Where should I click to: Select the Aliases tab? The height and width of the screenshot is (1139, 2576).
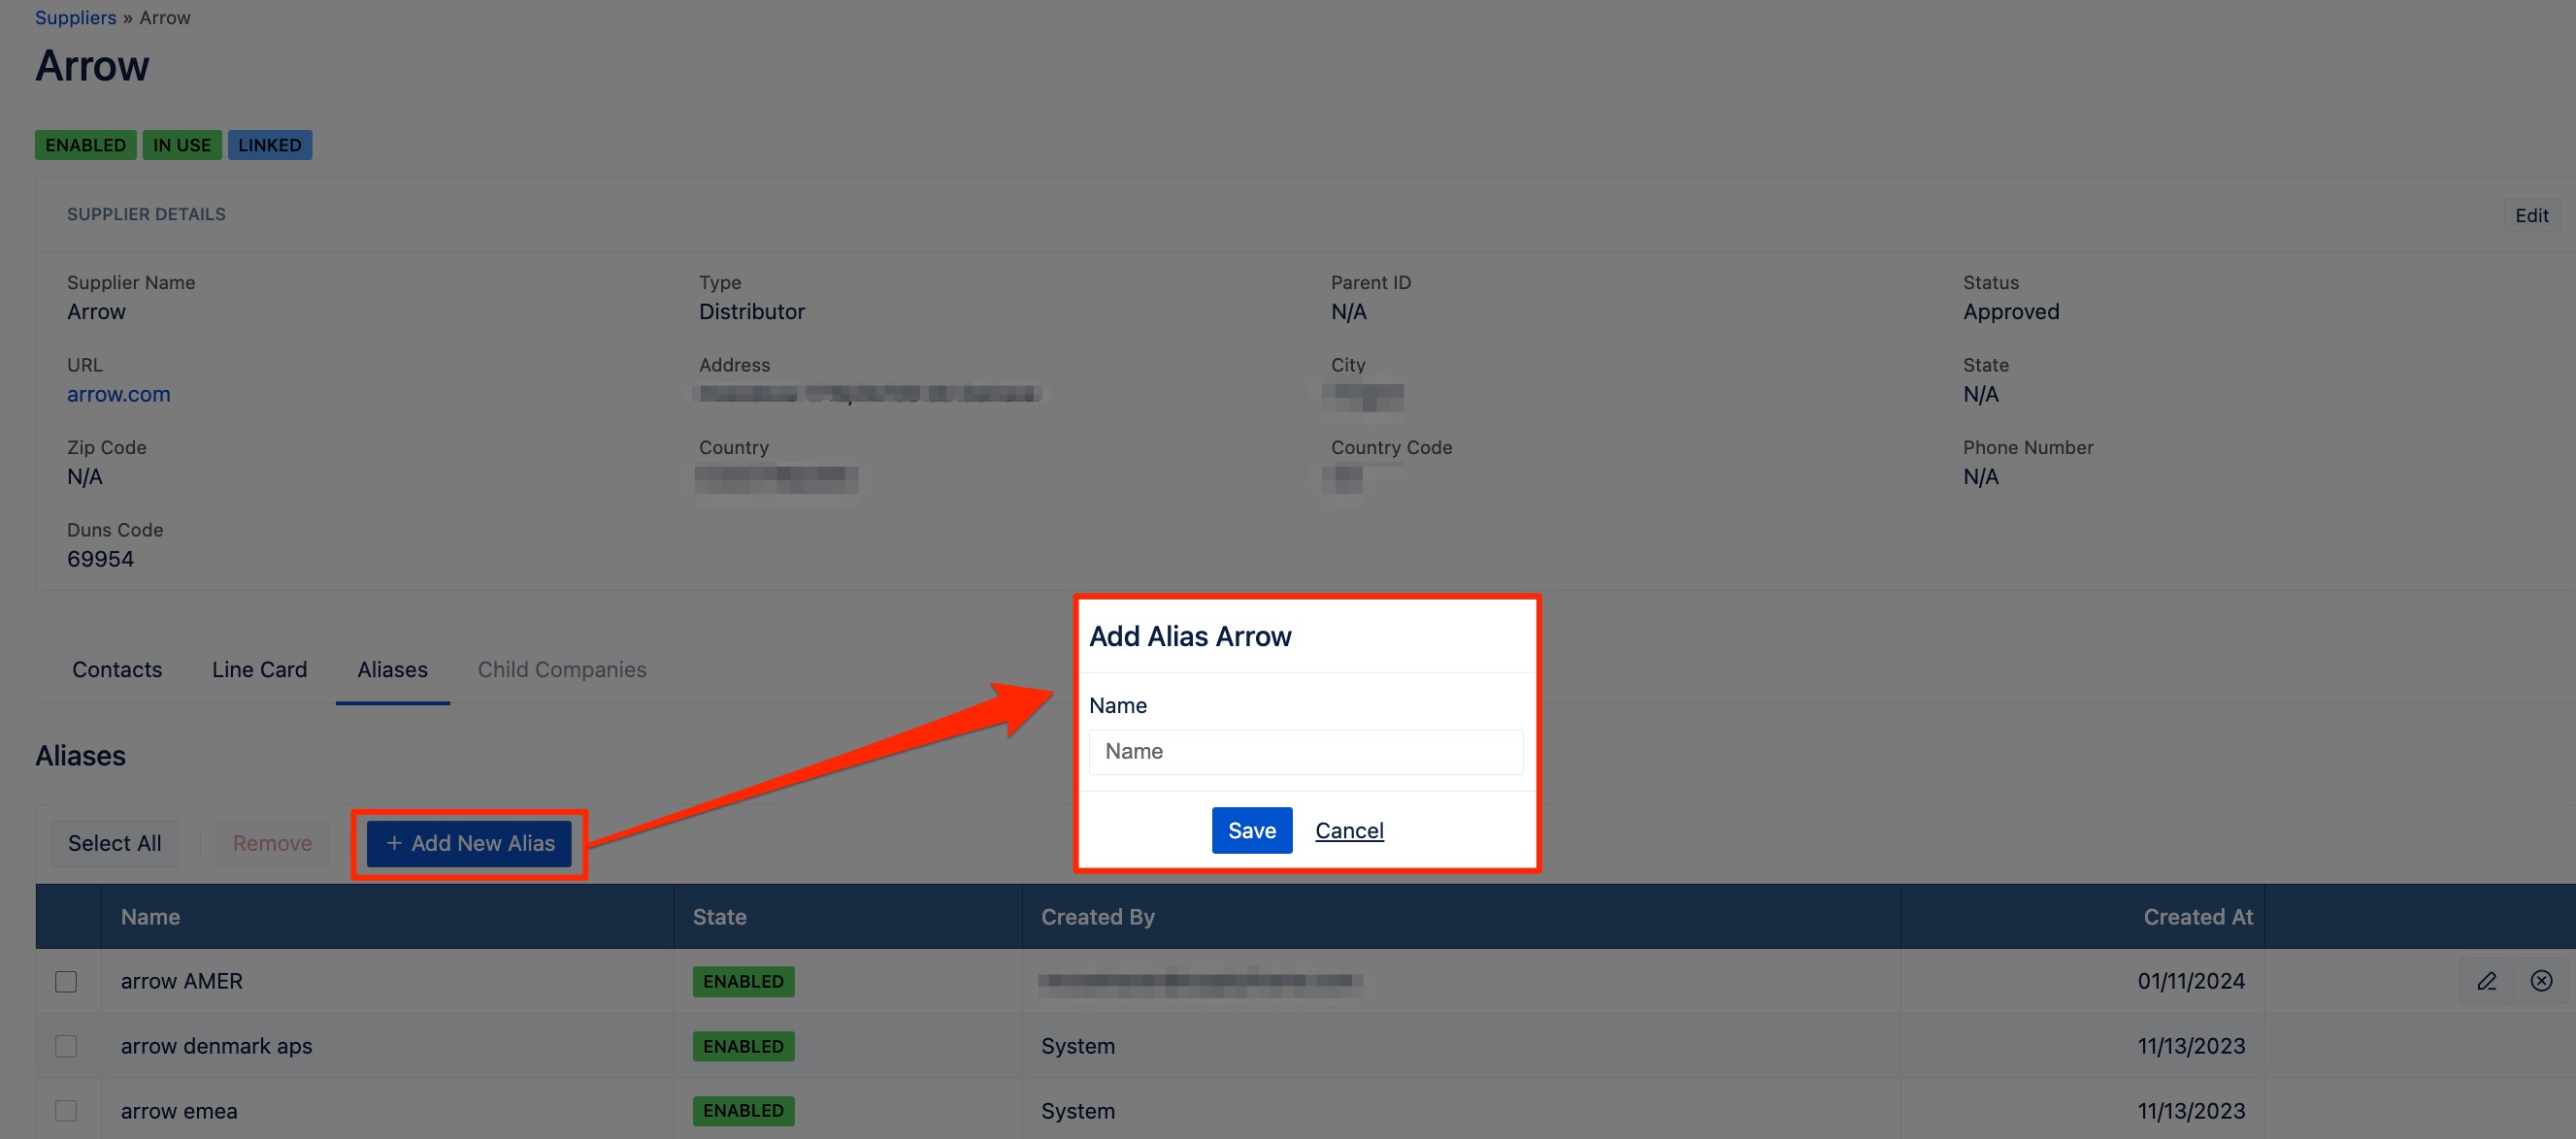click(392, 670)
